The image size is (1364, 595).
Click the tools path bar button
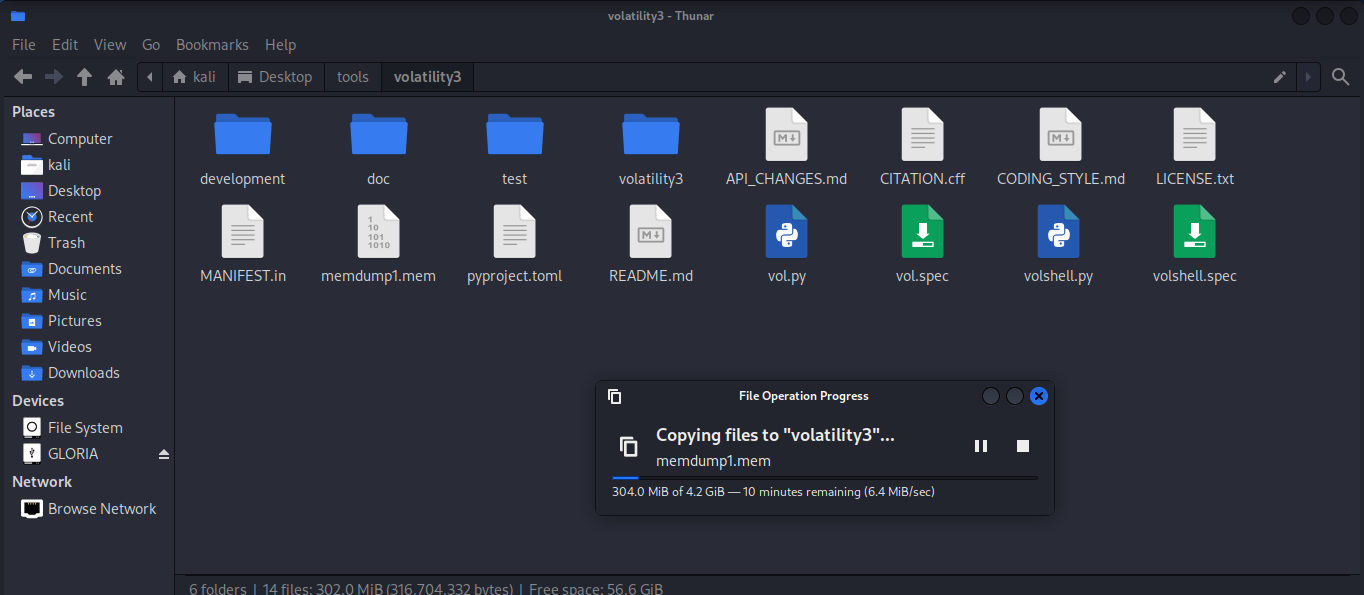[352, 77]
